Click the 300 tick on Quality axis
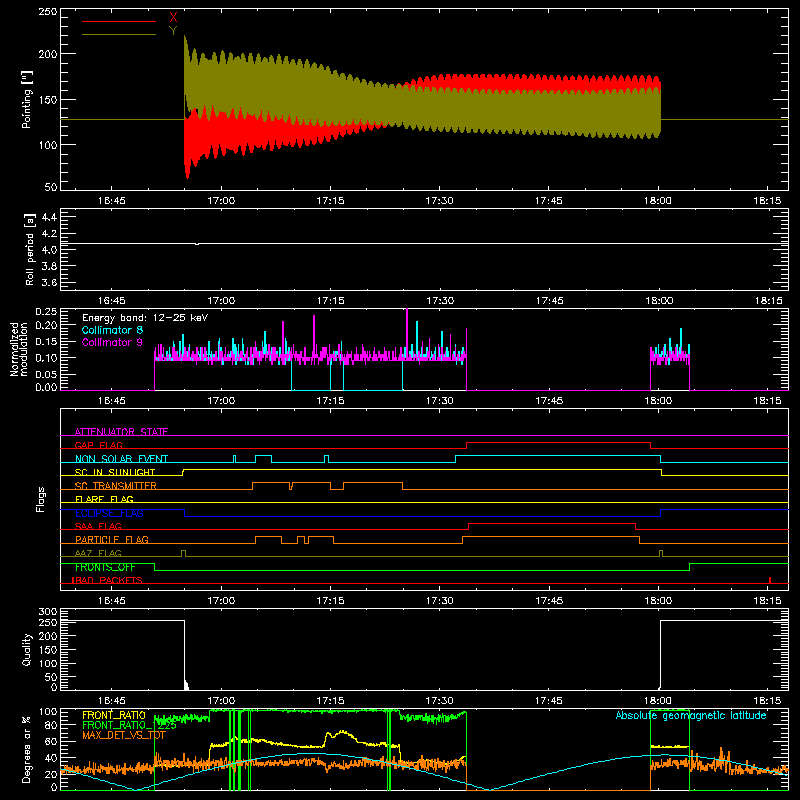 (x=48, y=612)
